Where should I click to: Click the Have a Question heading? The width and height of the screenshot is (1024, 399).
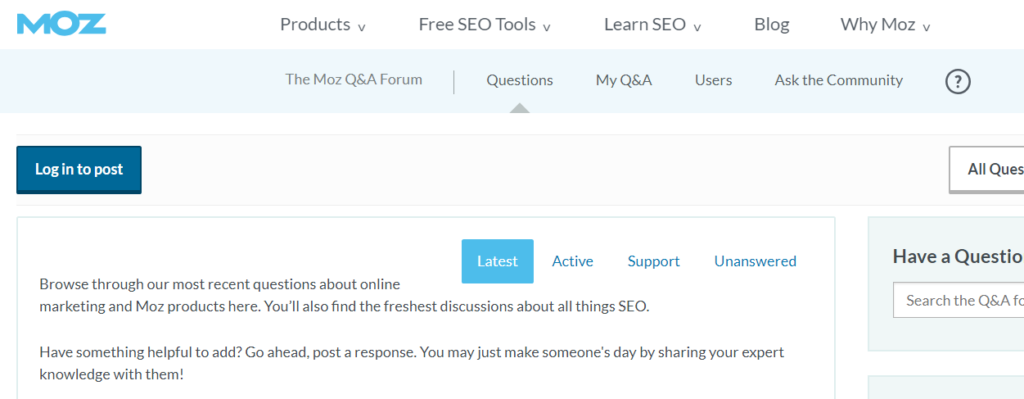pyautogui.click(x=957, y=256)
